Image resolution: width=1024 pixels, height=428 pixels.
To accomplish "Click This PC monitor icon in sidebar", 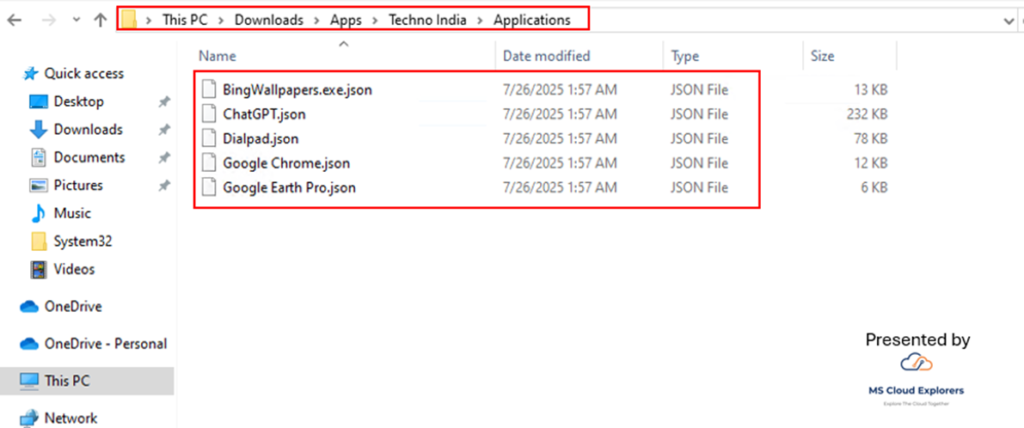I will [29, 381].
